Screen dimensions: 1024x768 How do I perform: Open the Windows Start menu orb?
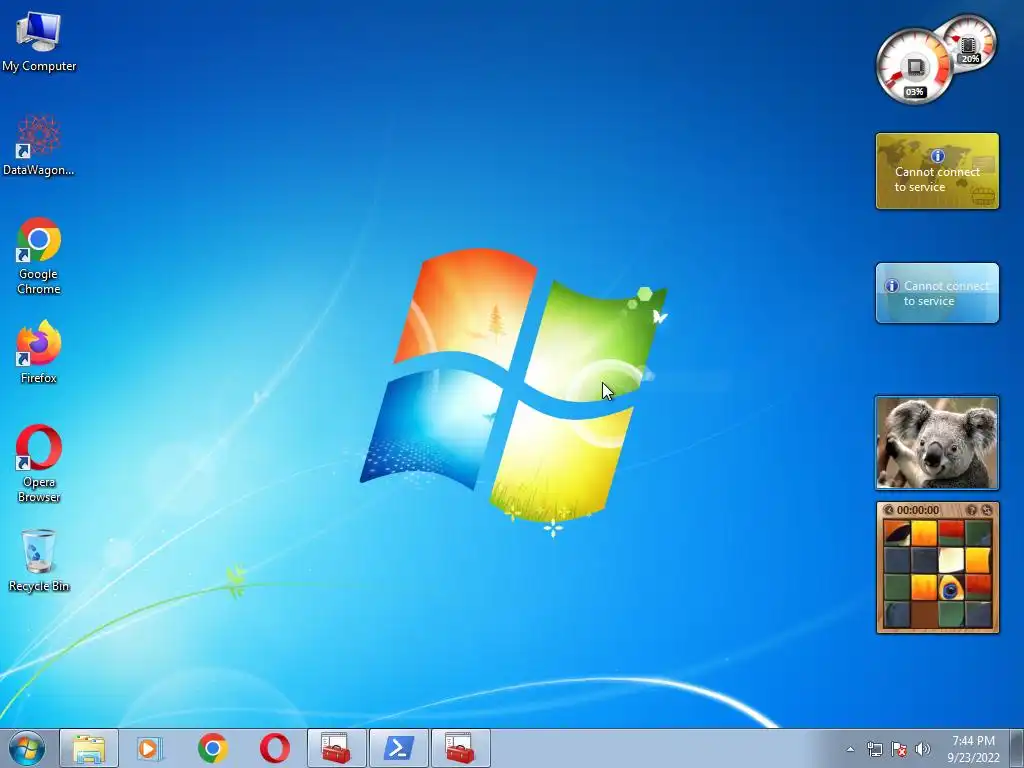coord(27,748)
